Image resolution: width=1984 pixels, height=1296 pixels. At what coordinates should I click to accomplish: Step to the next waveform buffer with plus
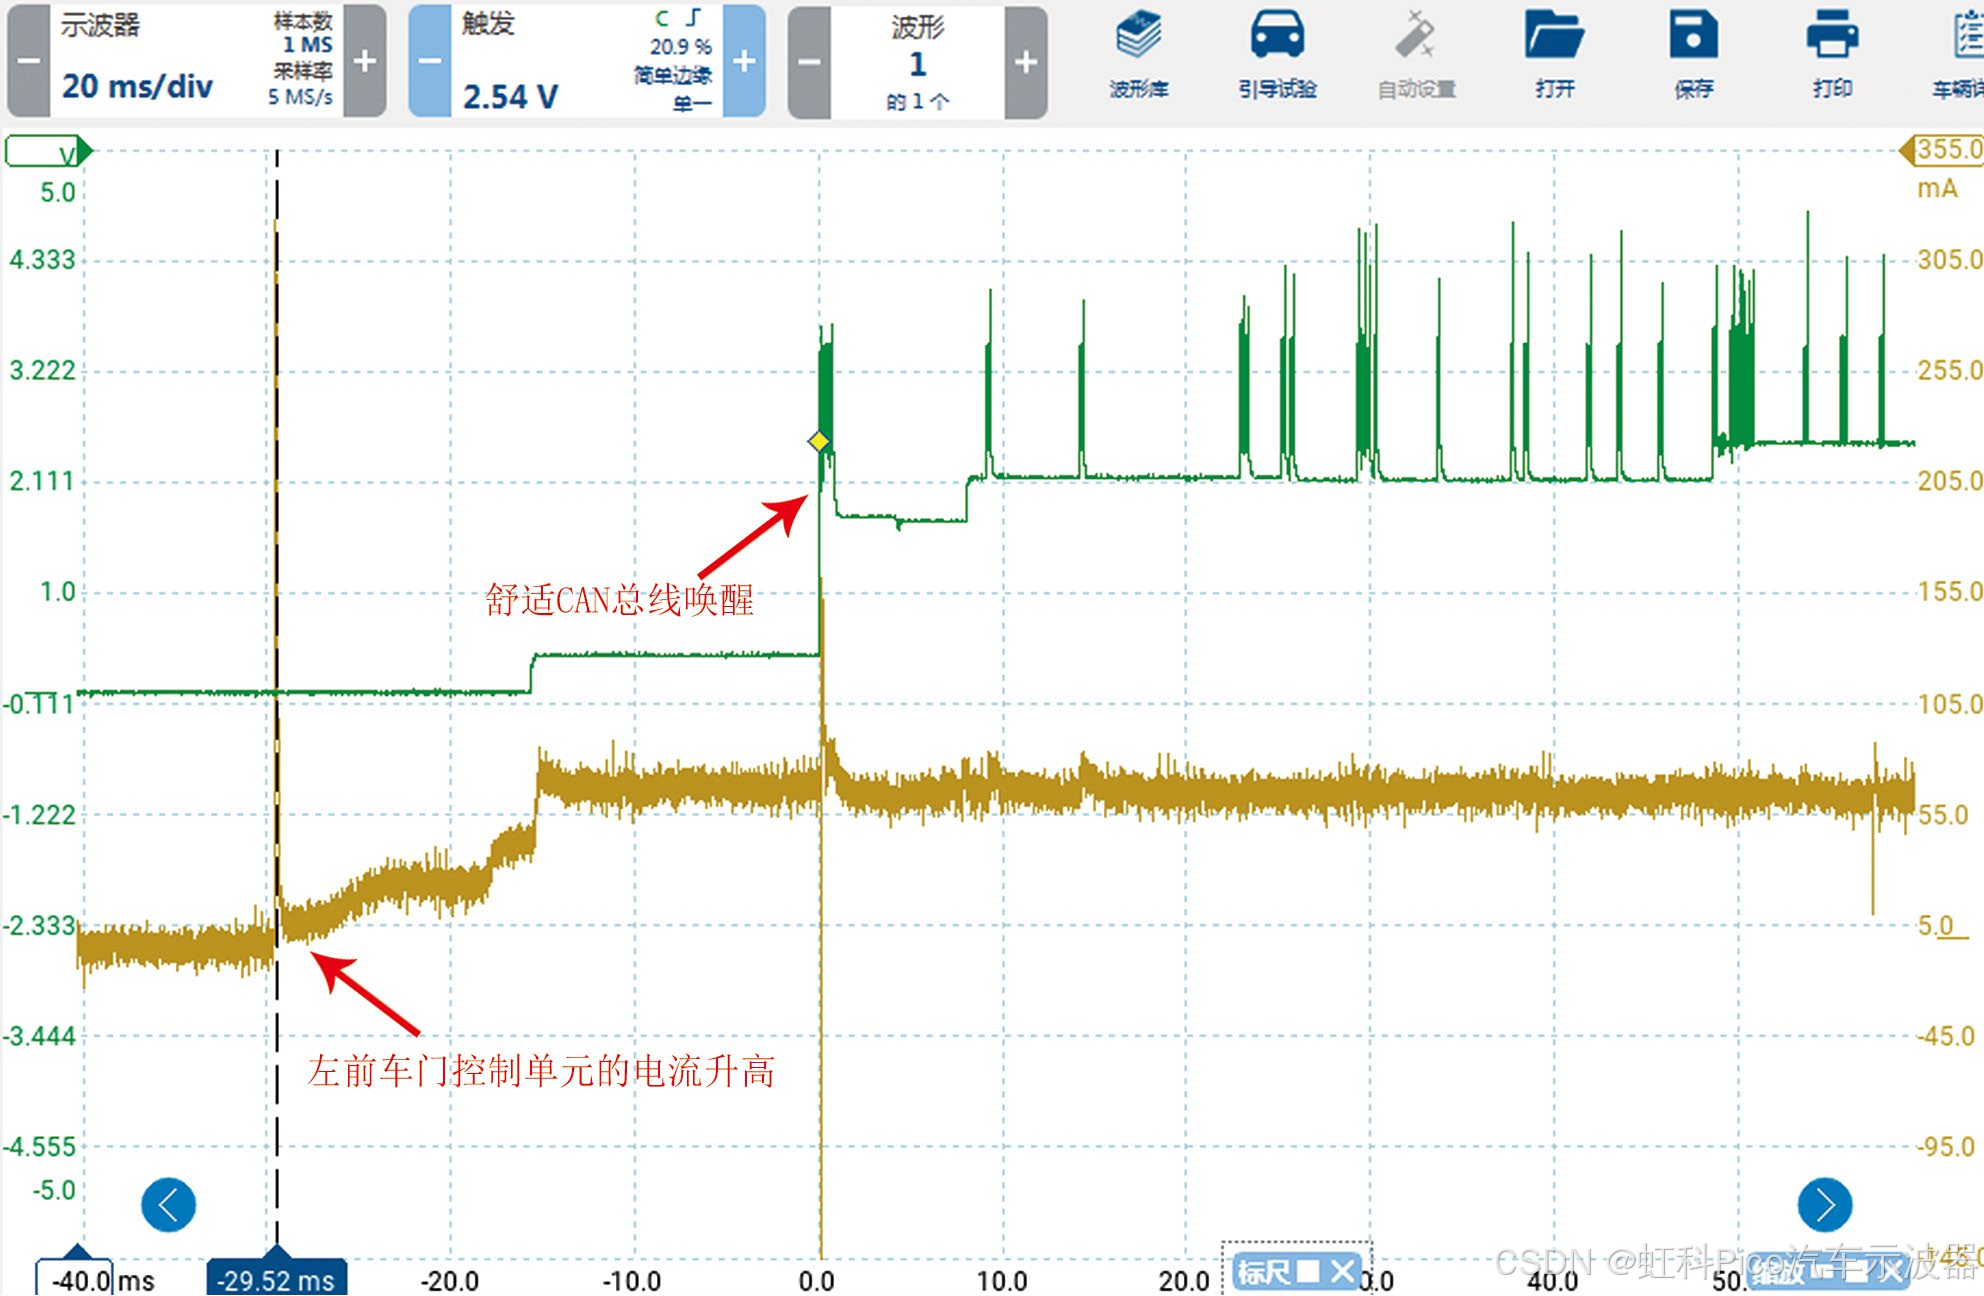pos(1026,62)
